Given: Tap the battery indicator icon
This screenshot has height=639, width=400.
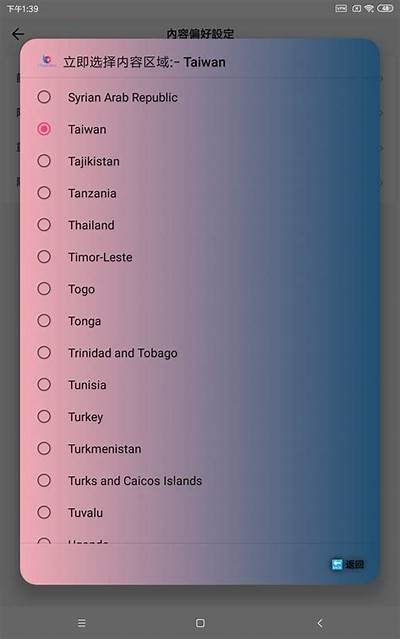Looking at the screenshot, I should (385, 8).
